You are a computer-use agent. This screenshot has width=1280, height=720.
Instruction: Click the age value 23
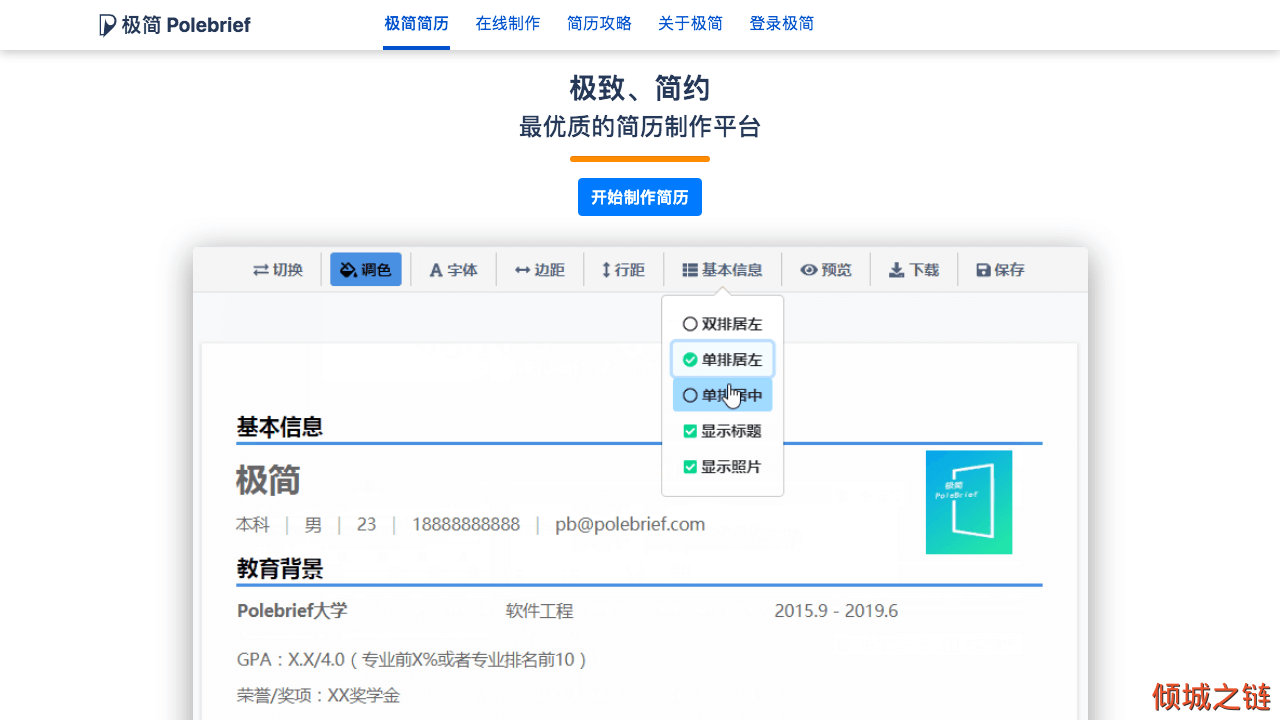point(367,524)
